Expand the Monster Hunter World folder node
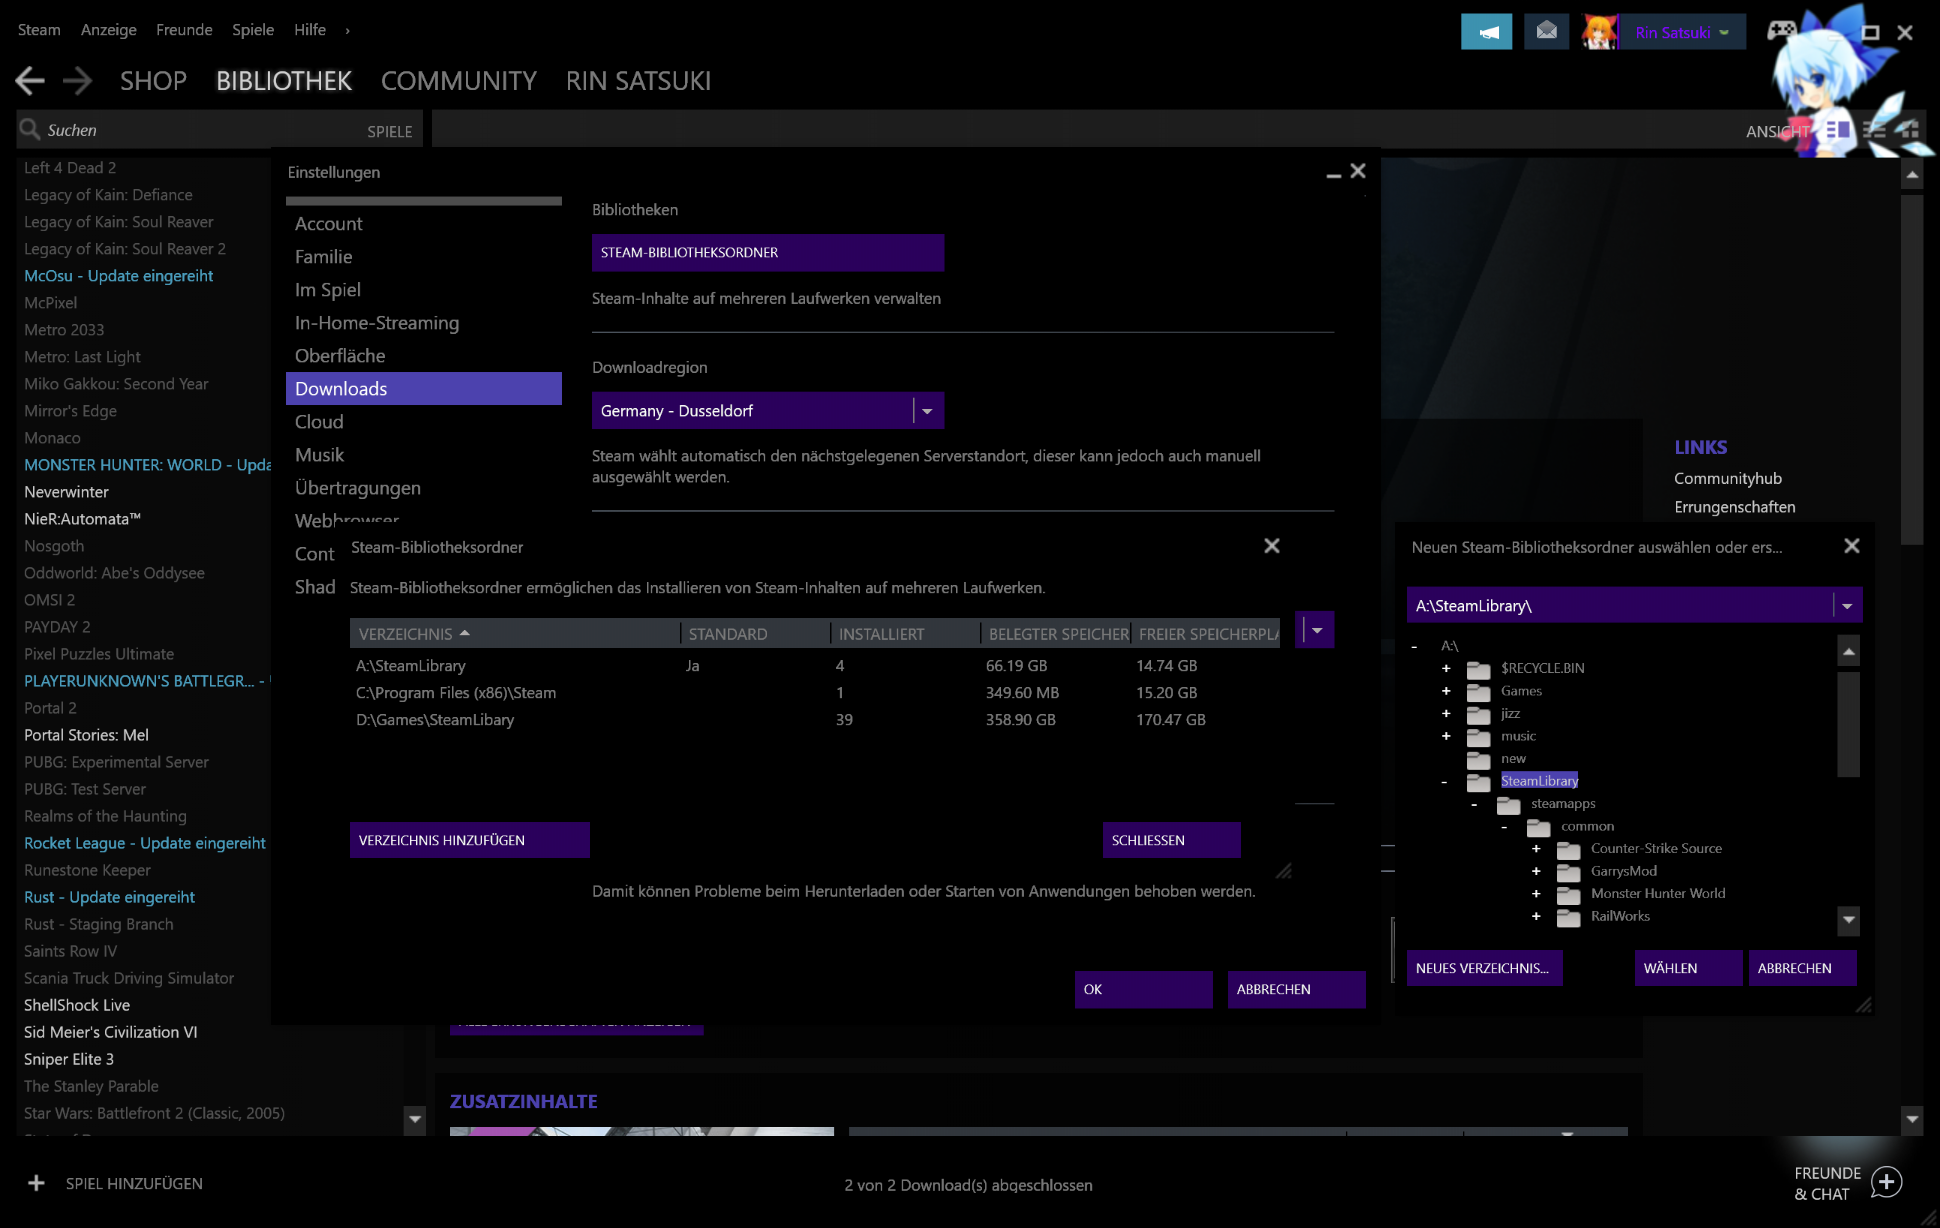 [1536, 894]
